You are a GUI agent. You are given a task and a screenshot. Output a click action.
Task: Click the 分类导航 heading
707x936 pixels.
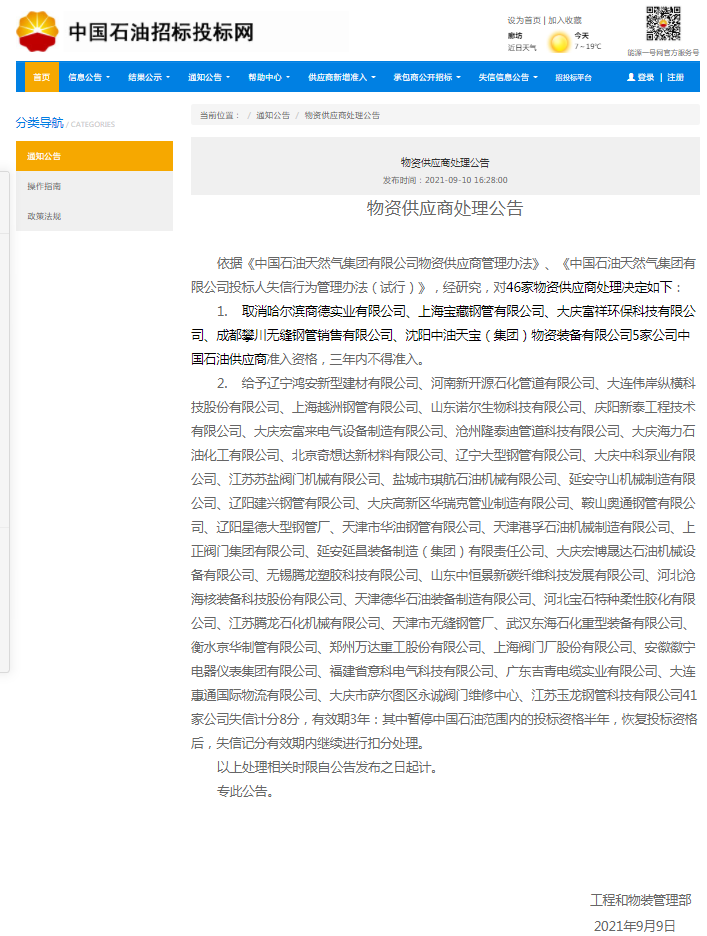[x=39, y=122]
